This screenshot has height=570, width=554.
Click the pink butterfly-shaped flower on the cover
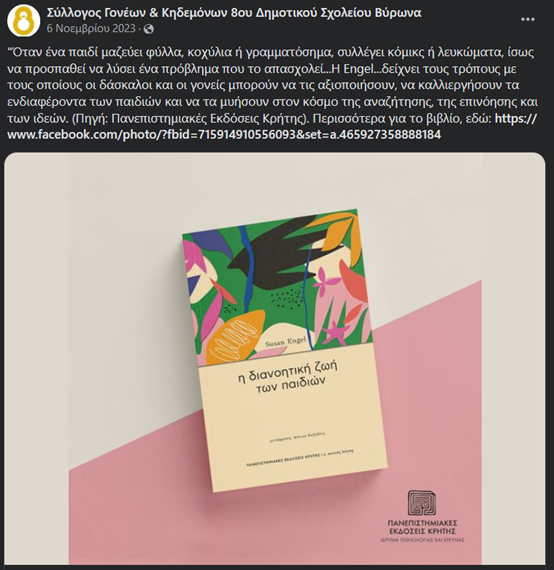click(327, 280)
